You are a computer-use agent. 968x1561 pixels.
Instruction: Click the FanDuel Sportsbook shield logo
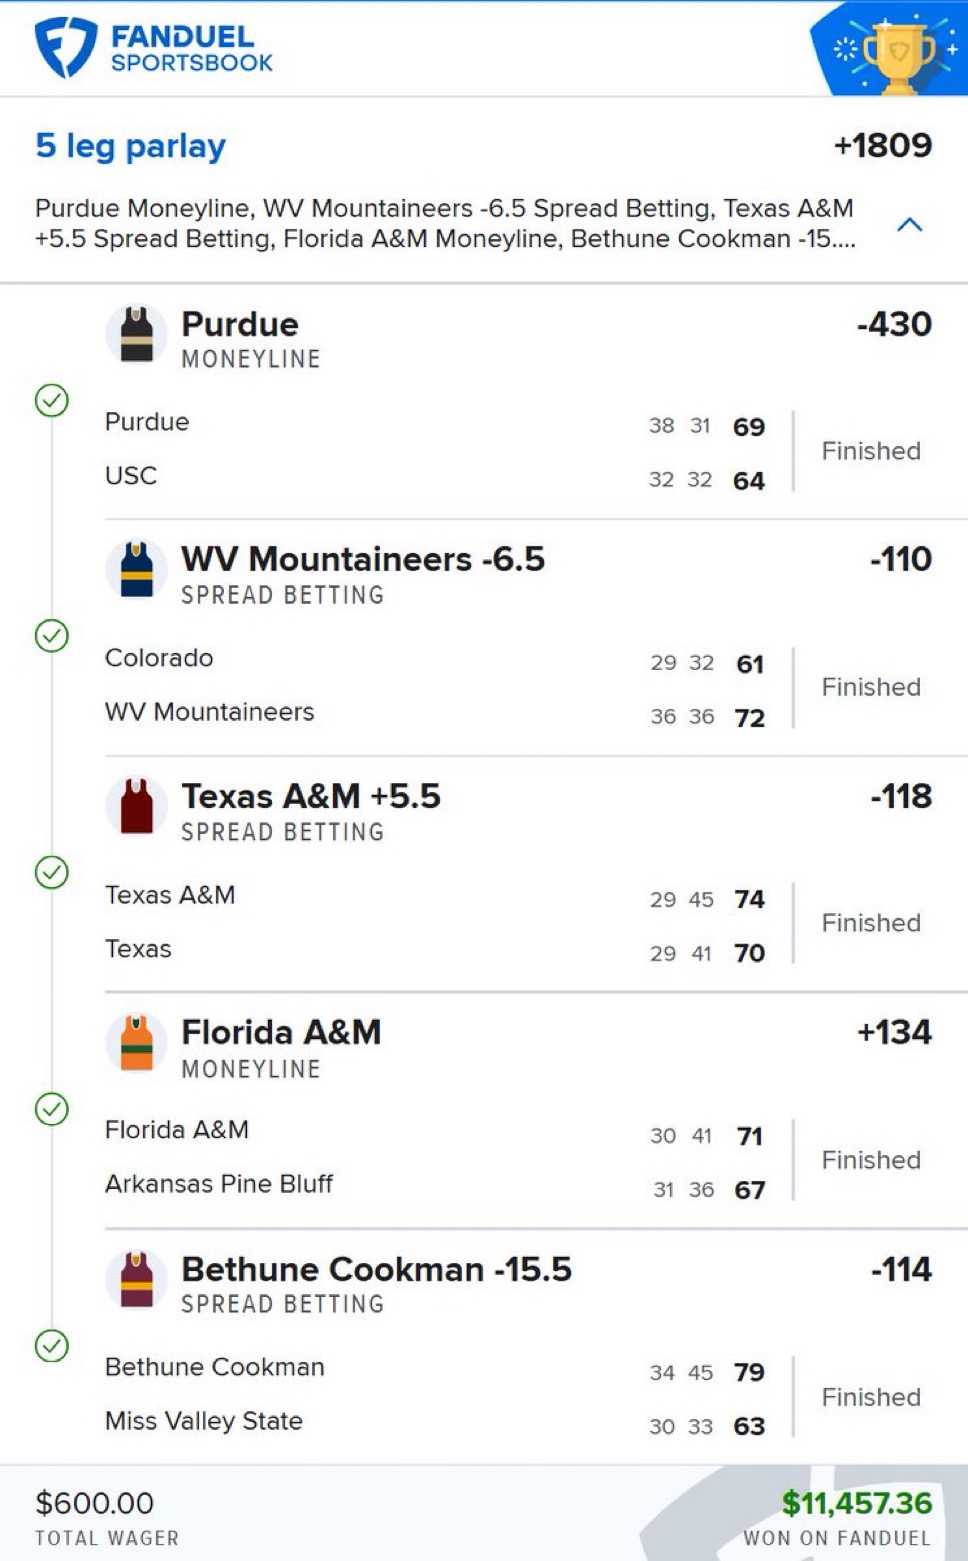click(x=65, y=47)
